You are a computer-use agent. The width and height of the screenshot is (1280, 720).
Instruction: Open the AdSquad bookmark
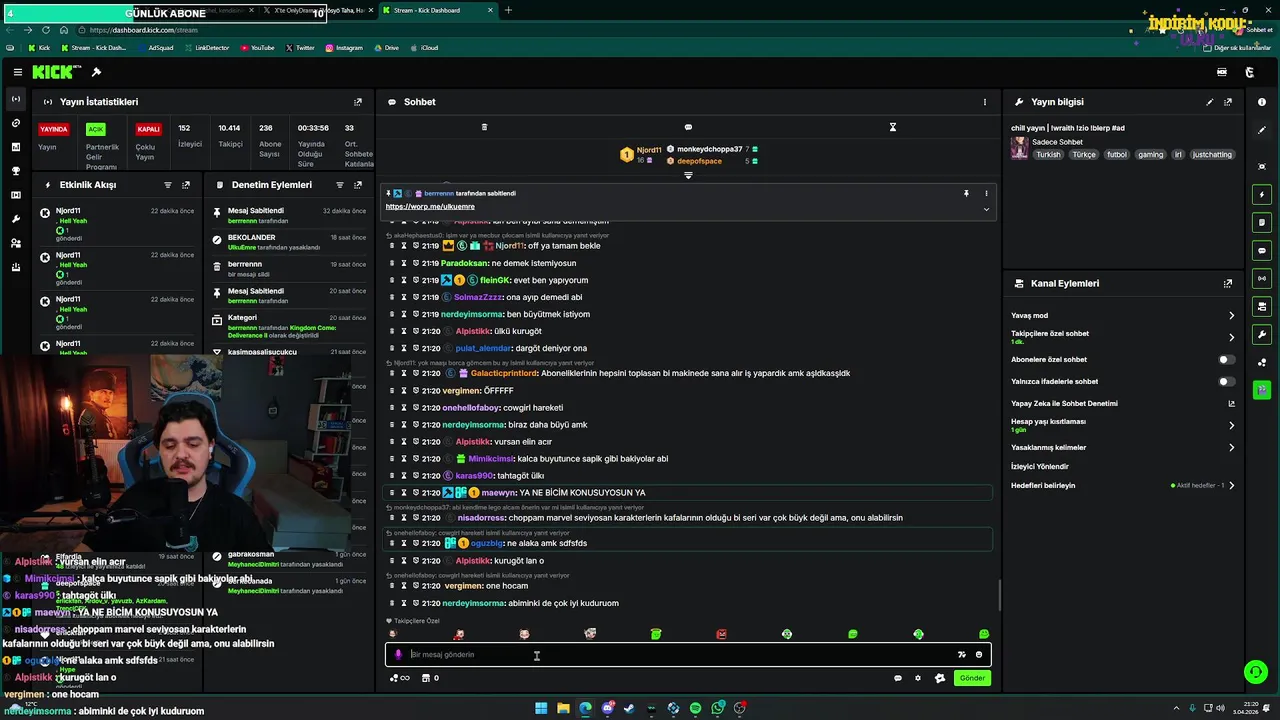[155, 48]
